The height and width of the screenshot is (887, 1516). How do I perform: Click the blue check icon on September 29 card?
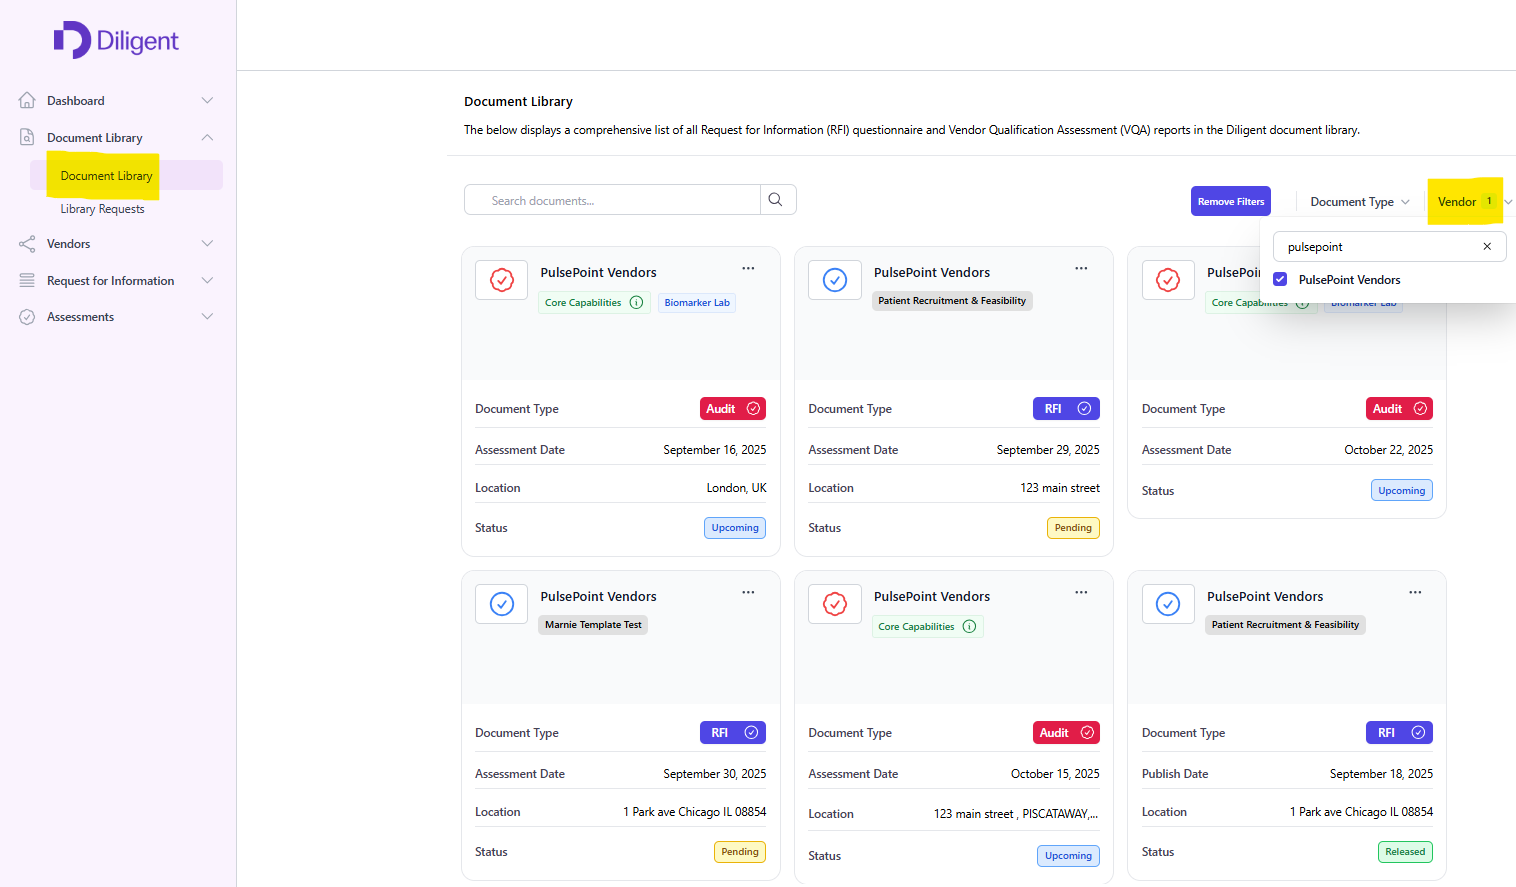[x=835, y=280]
